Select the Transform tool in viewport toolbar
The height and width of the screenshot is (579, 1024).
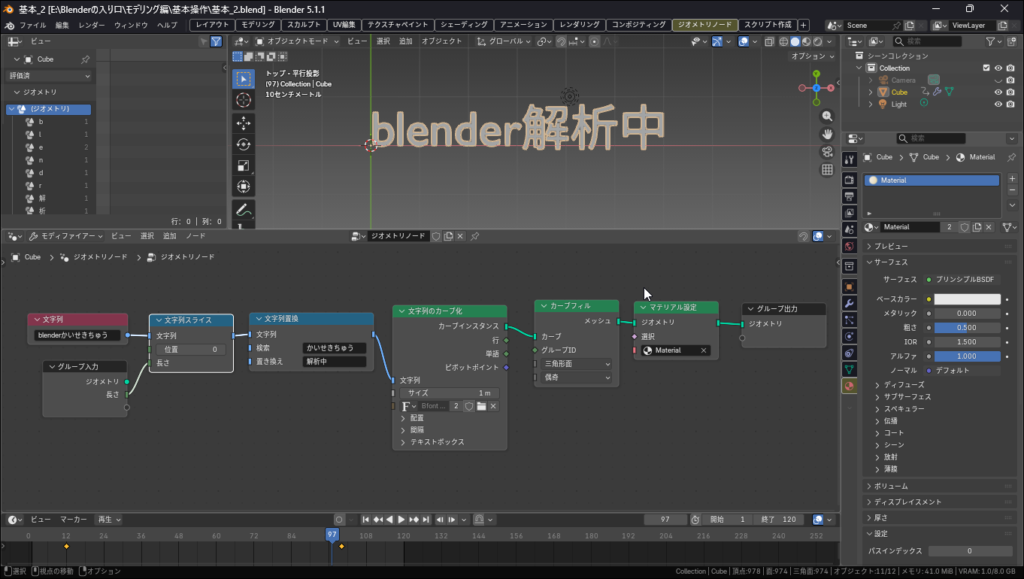pyautogui.click(x=244, y=187)
